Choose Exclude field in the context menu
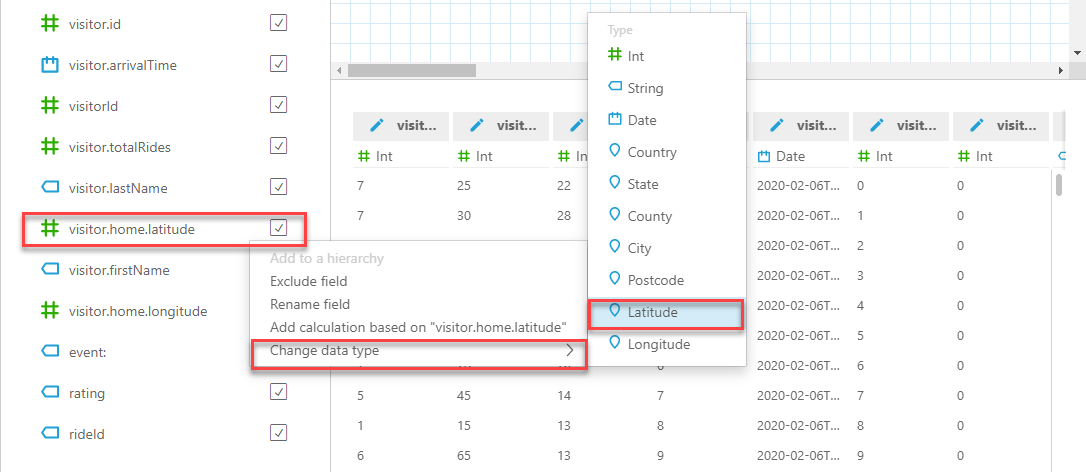 tap(308, 281)
